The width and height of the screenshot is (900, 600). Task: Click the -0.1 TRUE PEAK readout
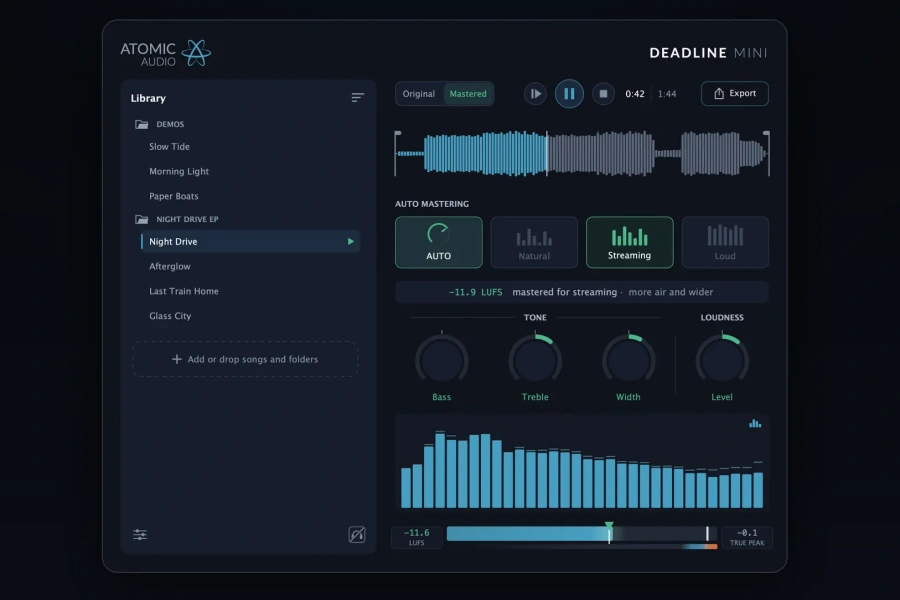click(747, 537)
